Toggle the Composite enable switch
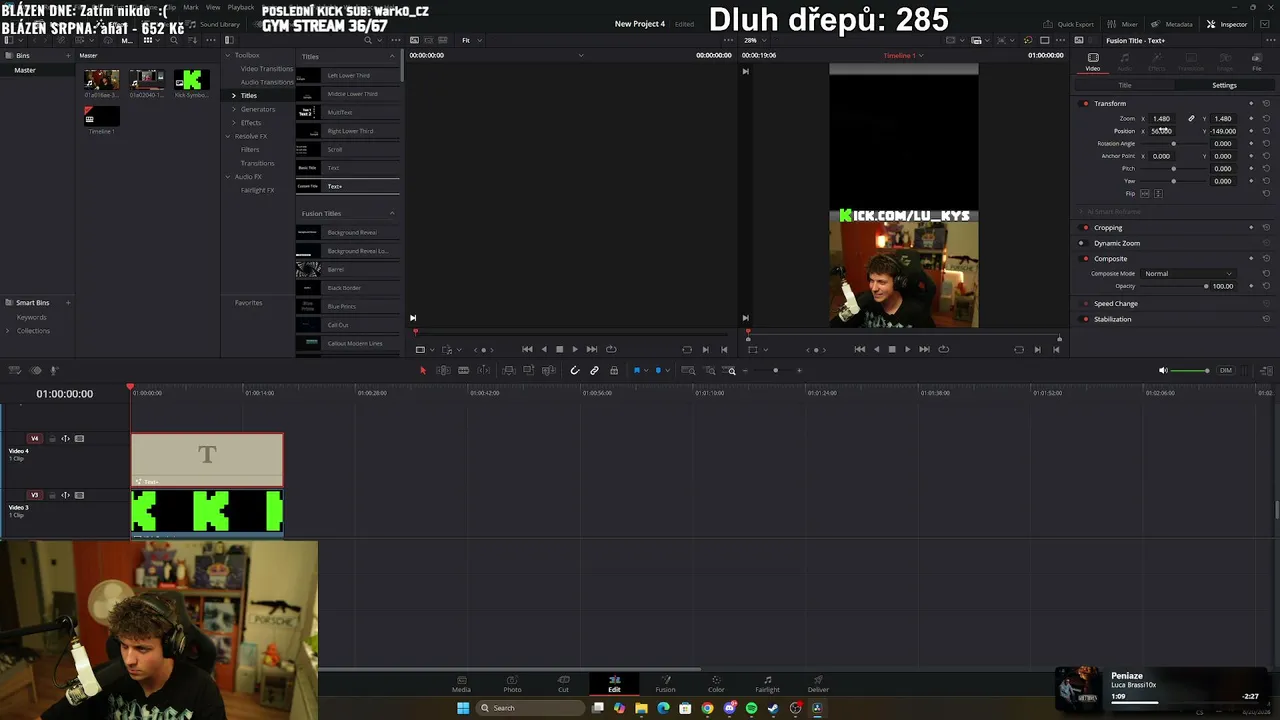1280x720 pixels. (x=1085, y=258)
